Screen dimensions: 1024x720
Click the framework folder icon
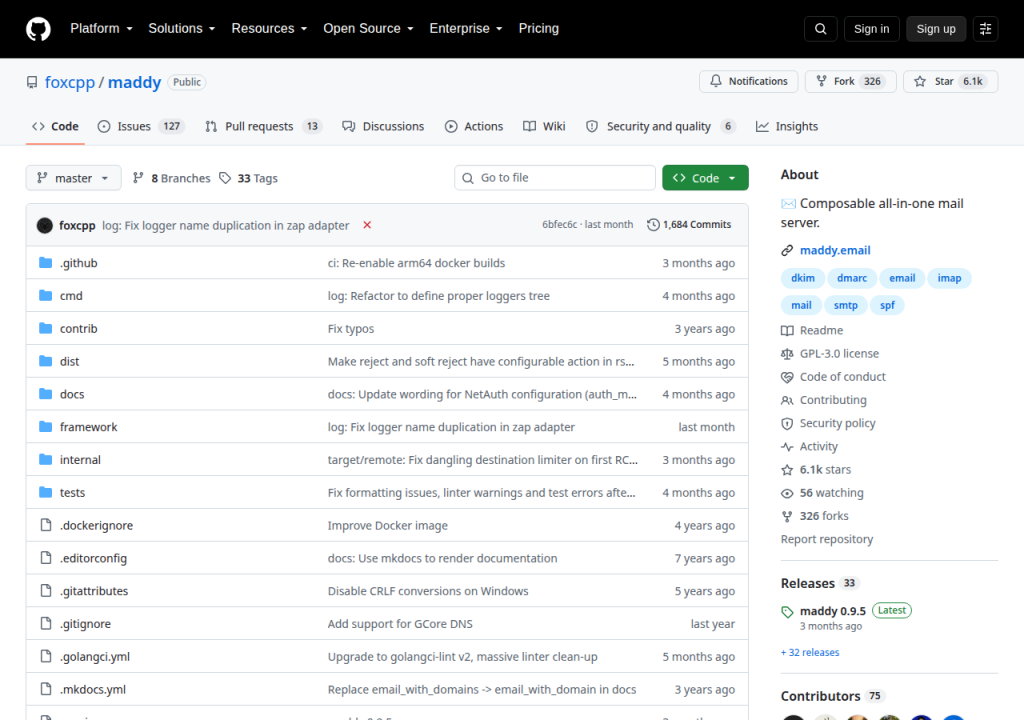coord(45,427)
